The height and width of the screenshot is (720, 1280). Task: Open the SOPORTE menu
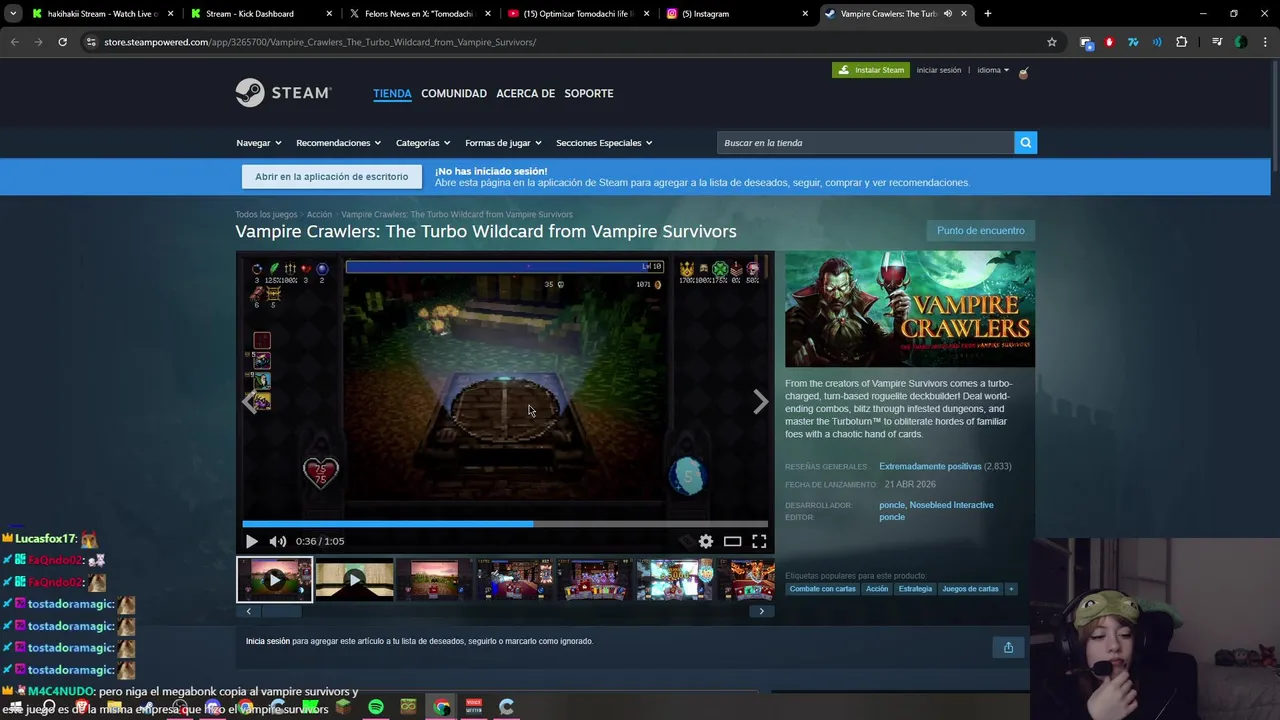pyautogui.click(x=589, y=93)
